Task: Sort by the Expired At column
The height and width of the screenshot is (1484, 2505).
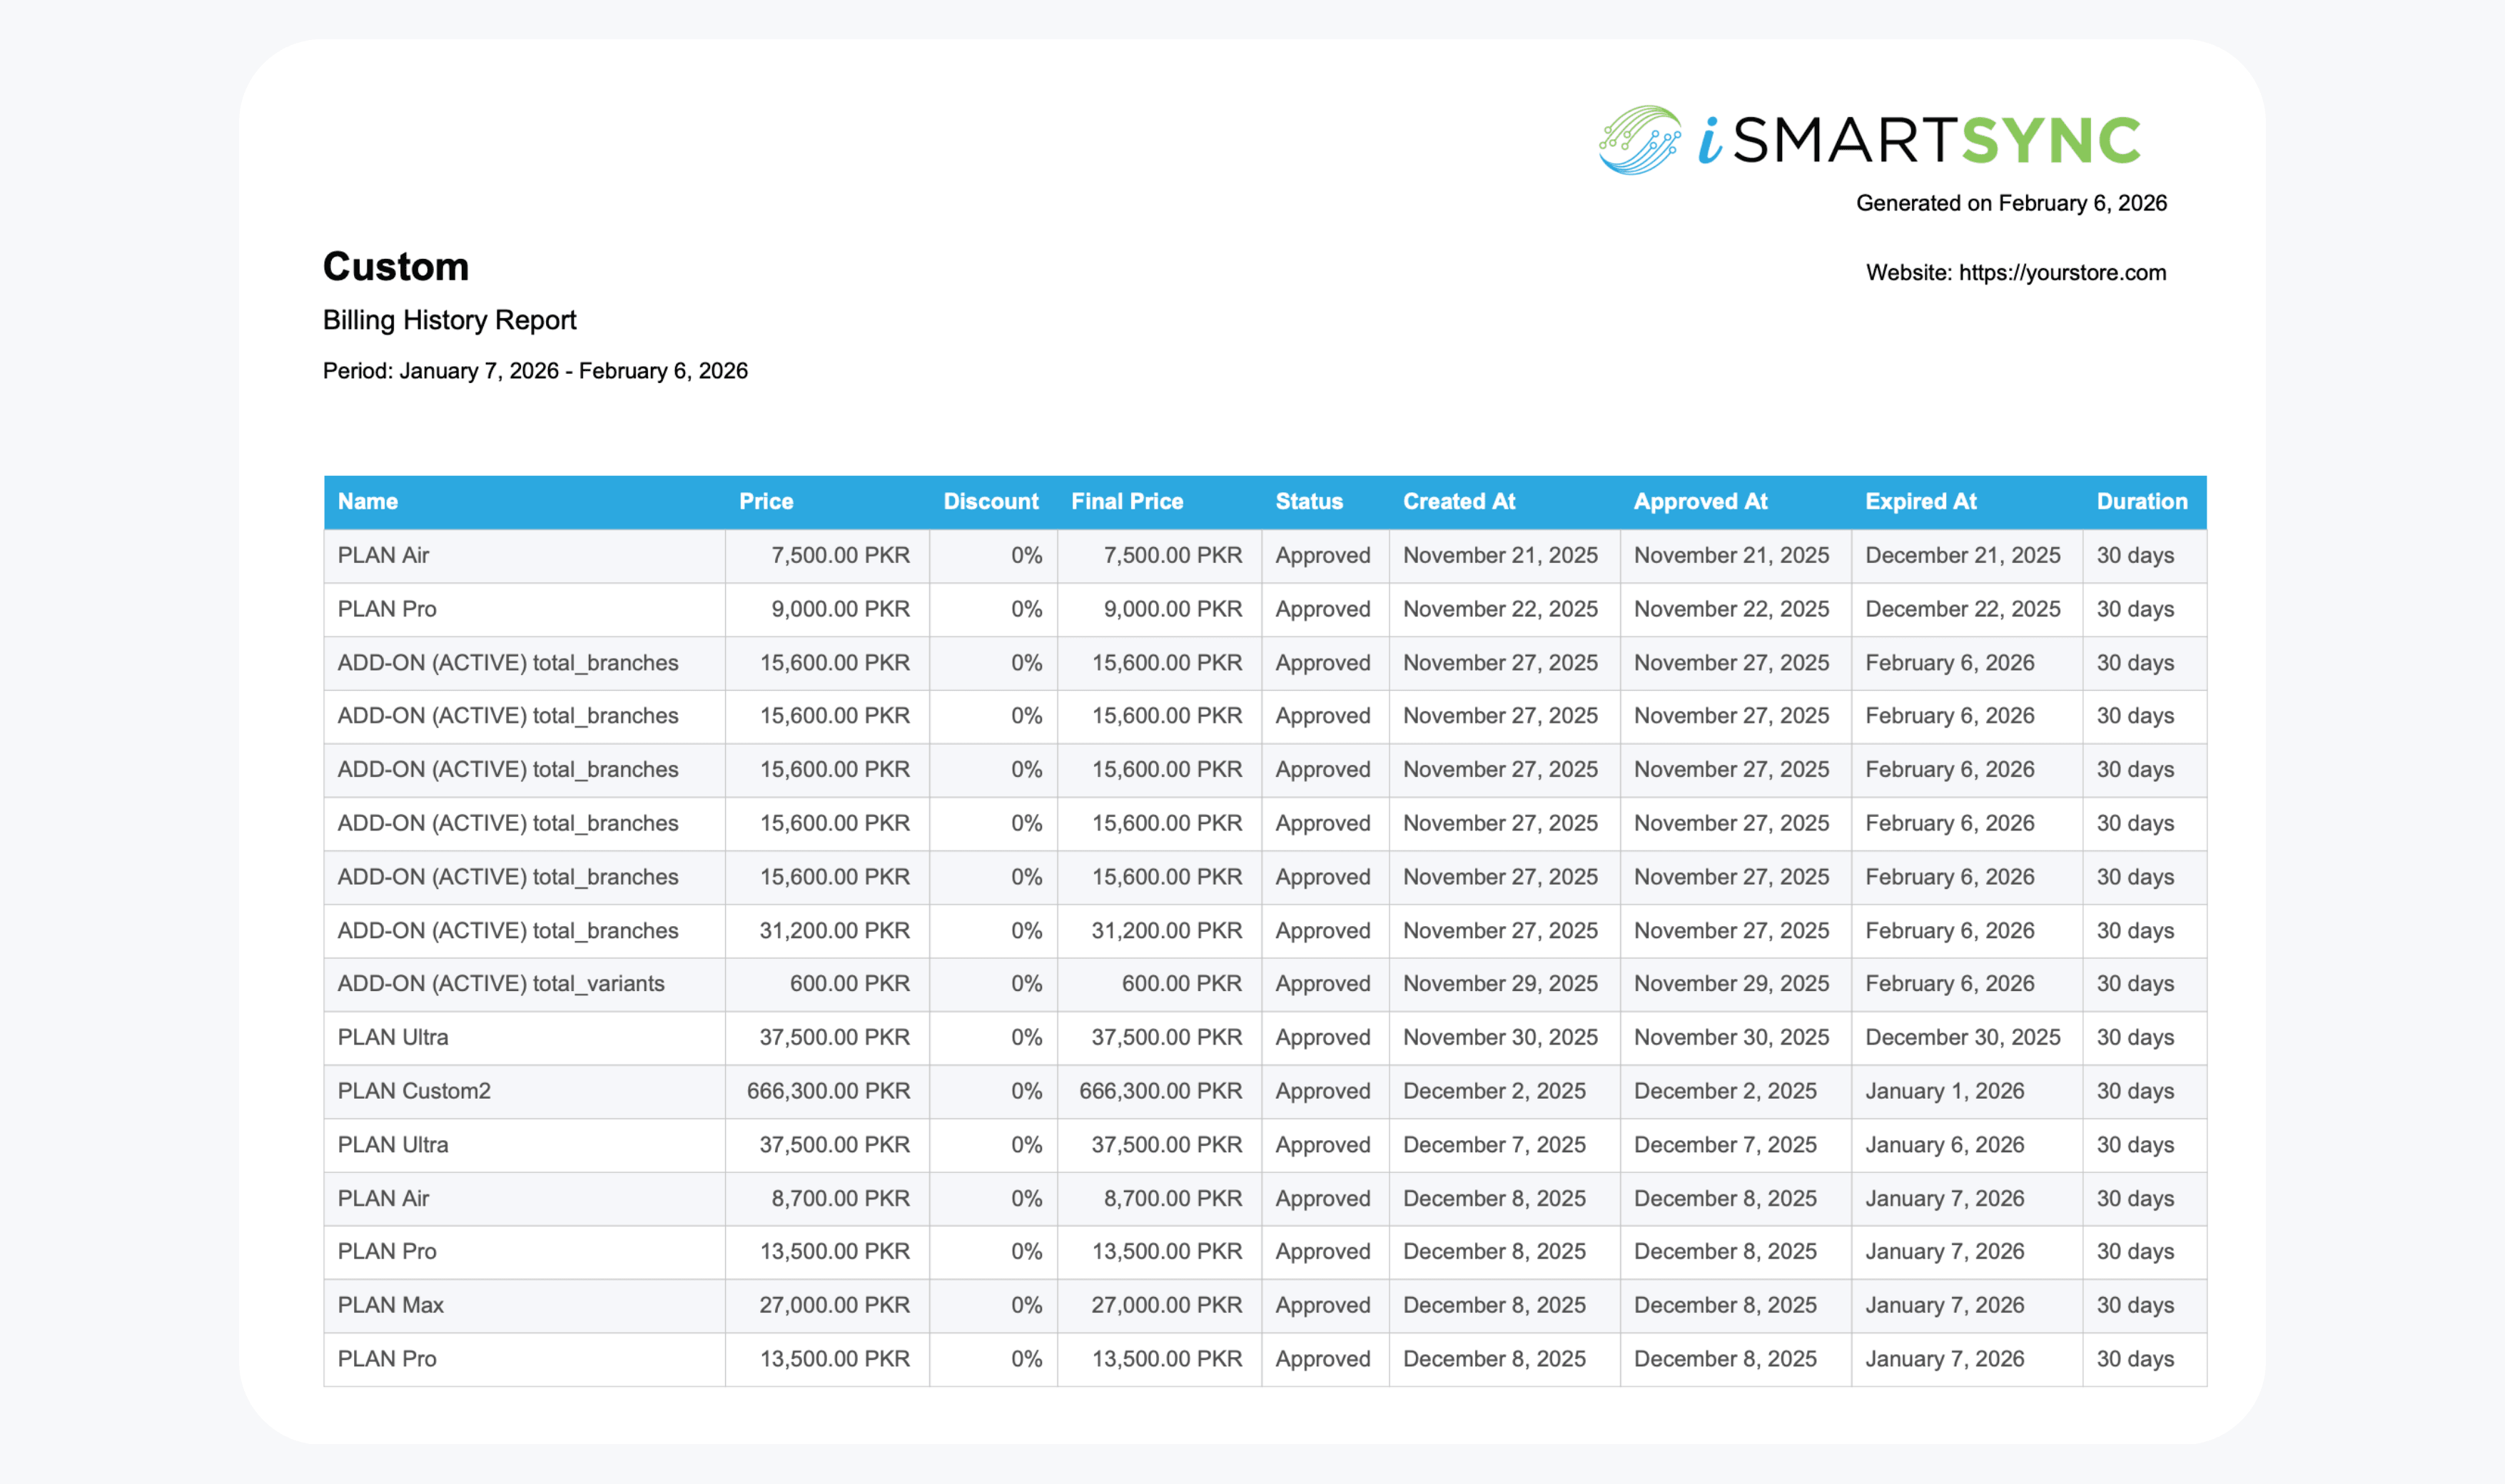Action: click(x=1921, y=501)
